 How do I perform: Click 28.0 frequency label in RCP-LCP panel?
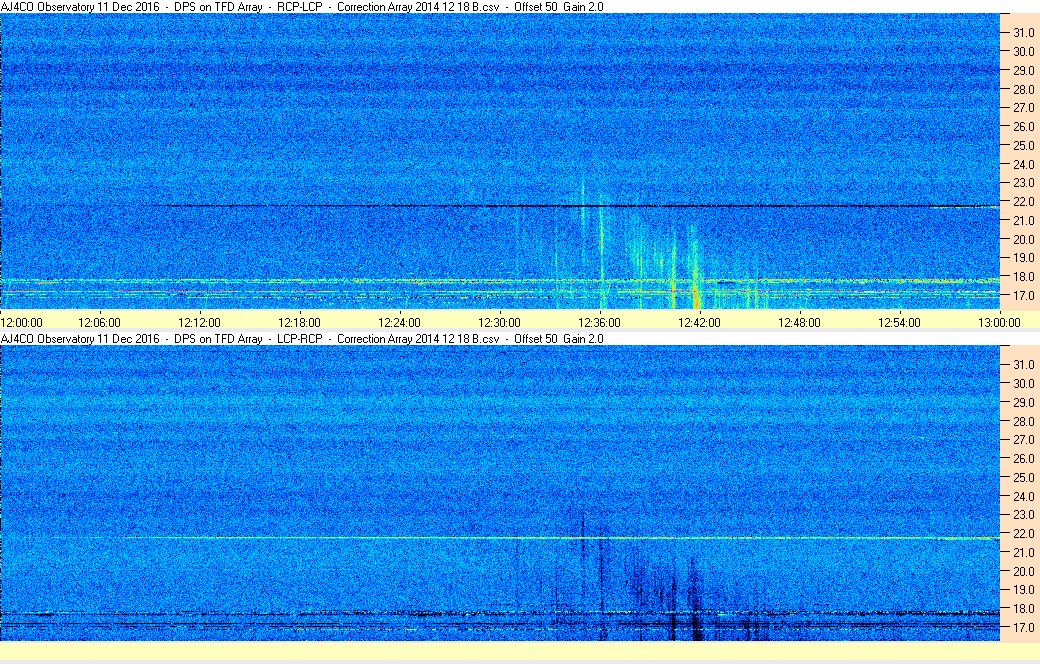(x=1023, y=89)
